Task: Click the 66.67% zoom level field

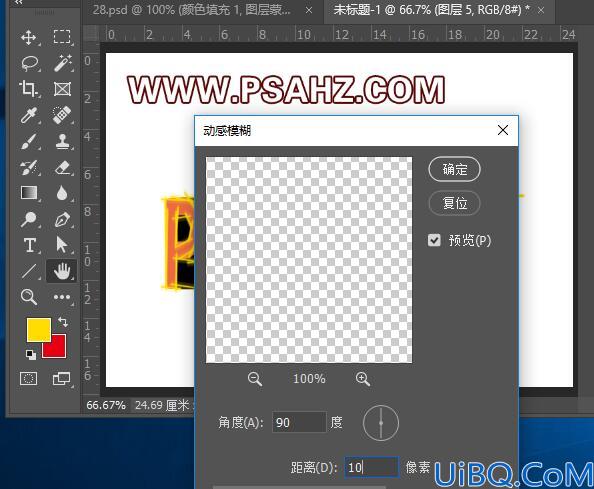Action: tap(106, 405)
